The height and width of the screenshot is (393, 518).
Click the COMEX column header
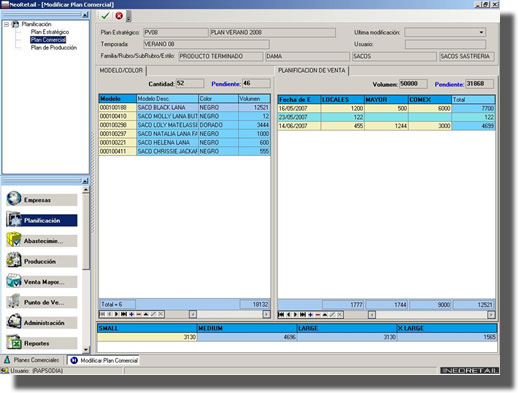coord(430,99)
